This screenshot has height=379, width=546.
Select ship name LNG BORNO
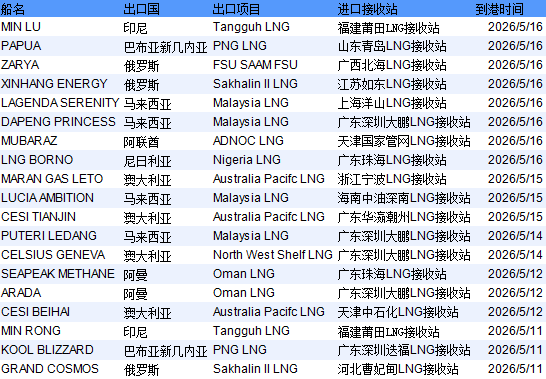pos(37,160)
